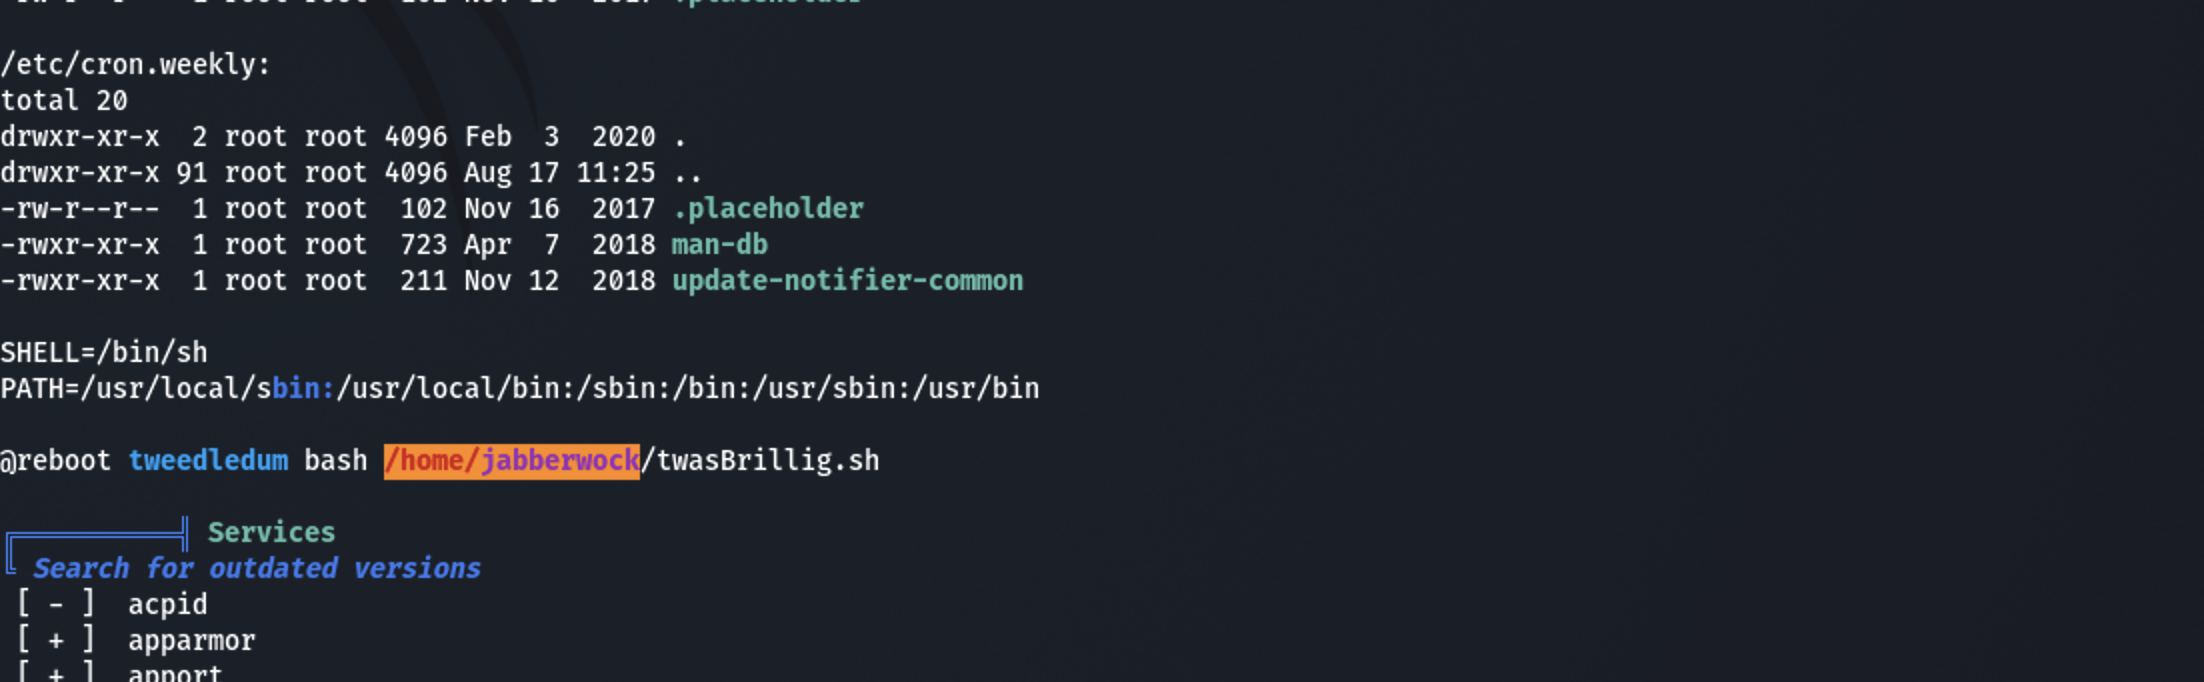The width and height of the screenshot is (2204, 682).
Task: Click the Services section heading
Action: 271,533
